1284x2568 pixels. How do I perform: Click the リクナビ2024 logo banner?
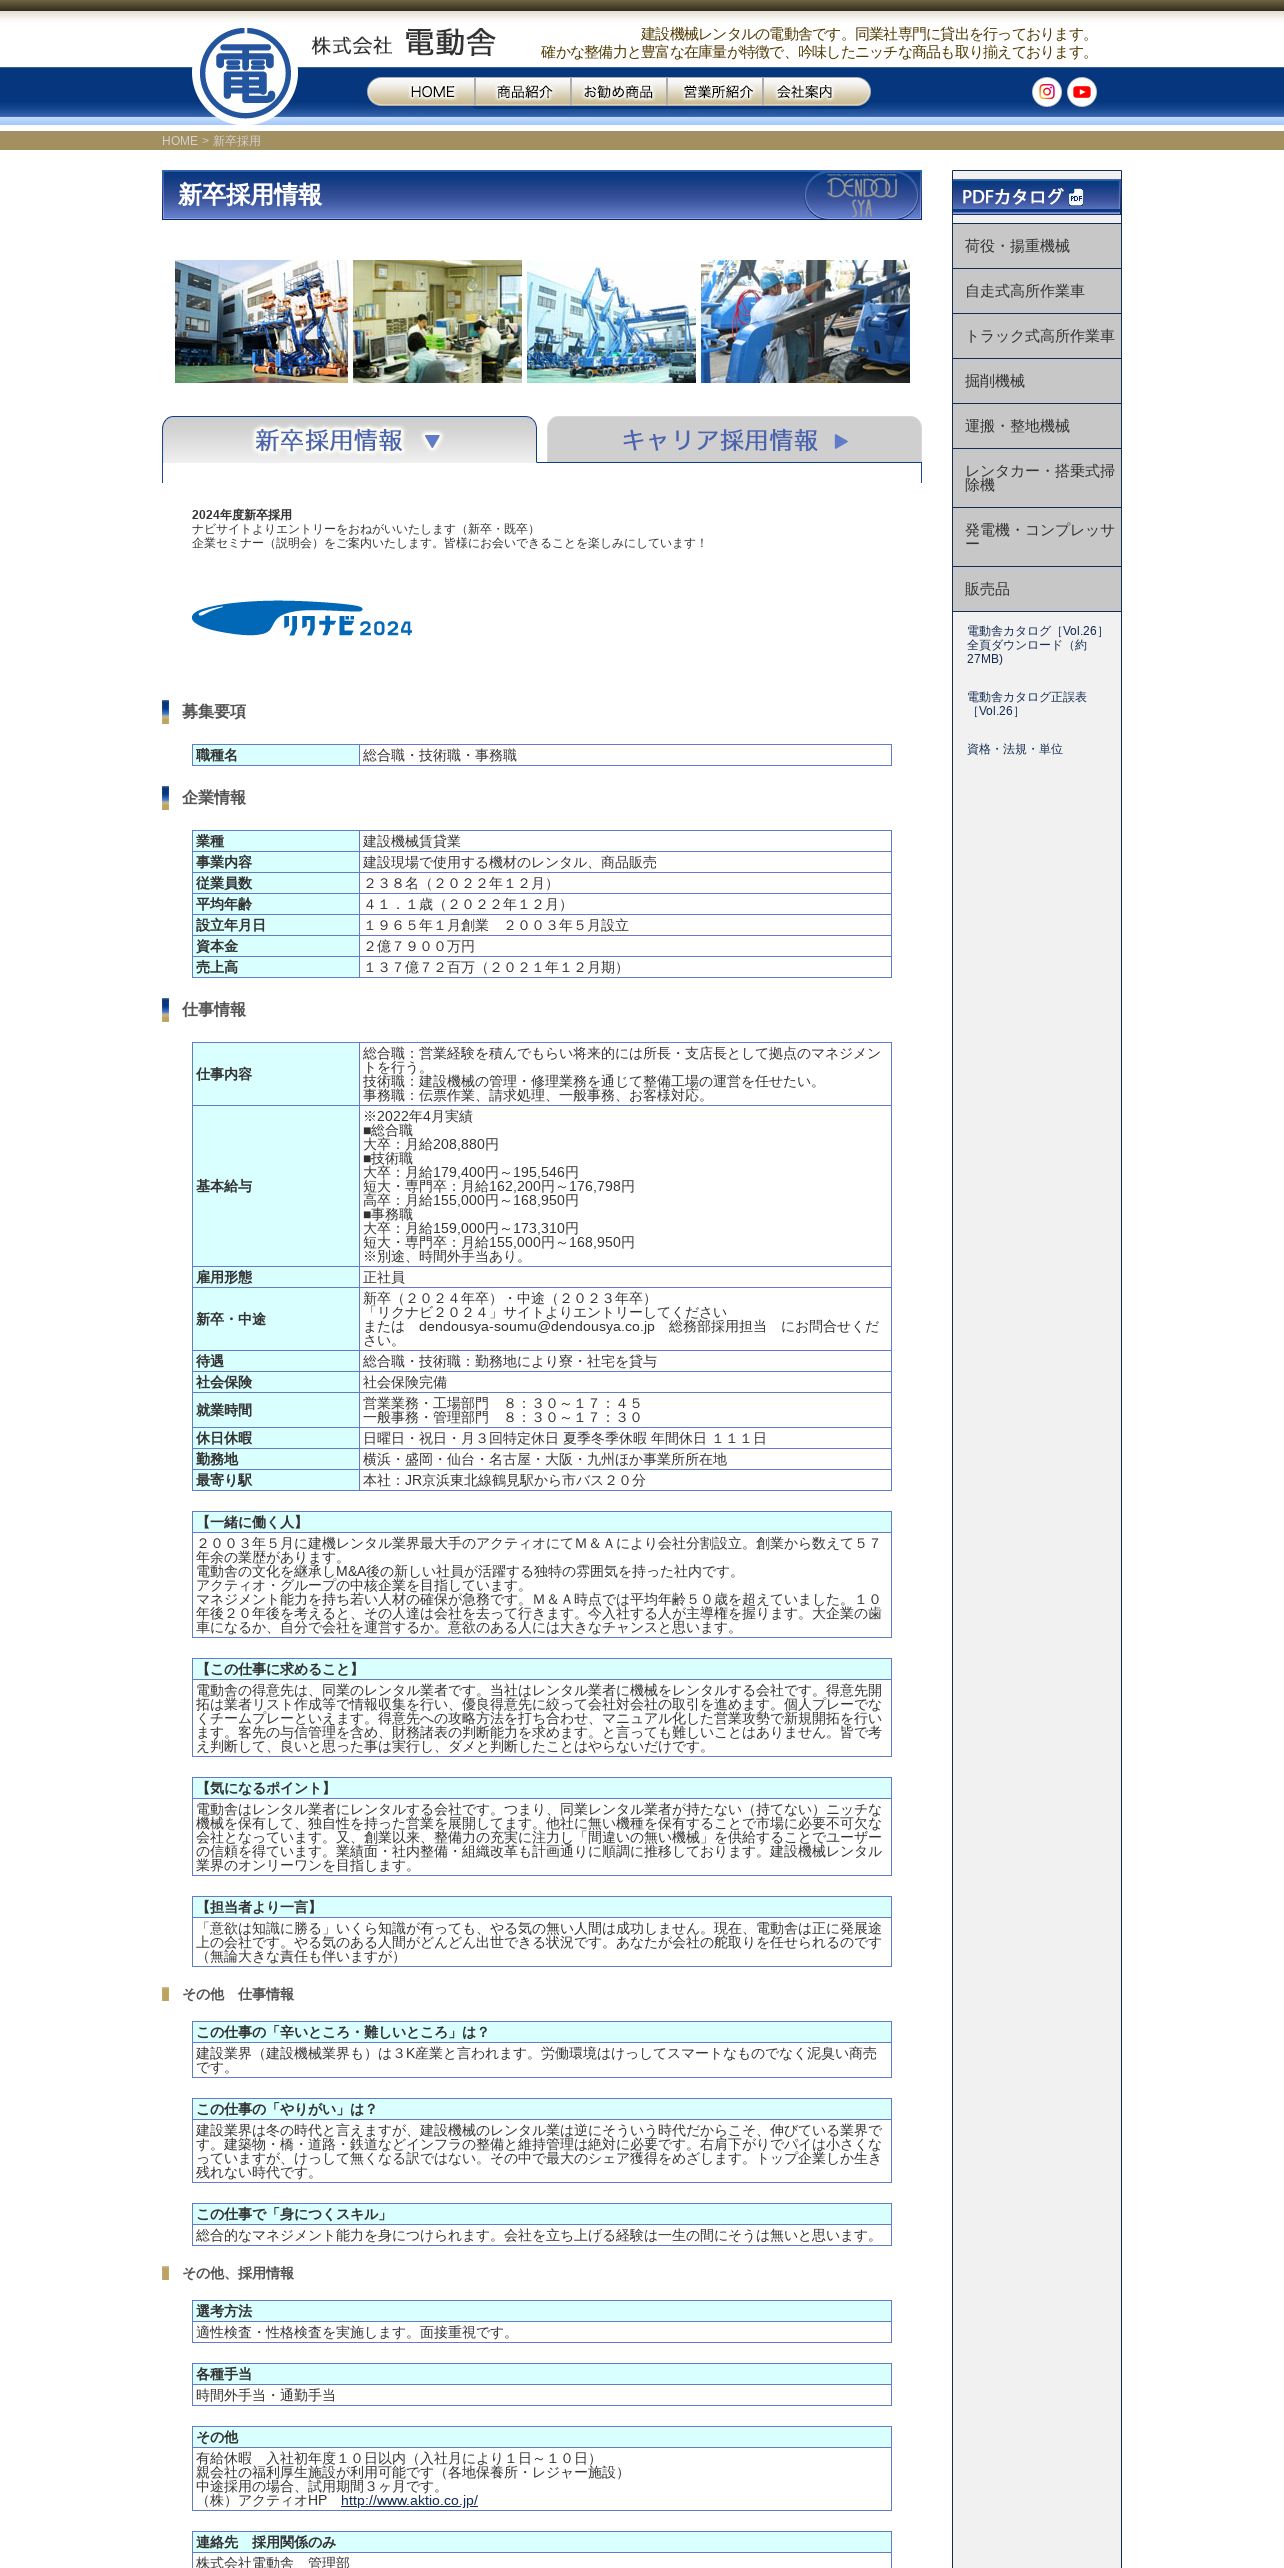click(x=302, y=619)
